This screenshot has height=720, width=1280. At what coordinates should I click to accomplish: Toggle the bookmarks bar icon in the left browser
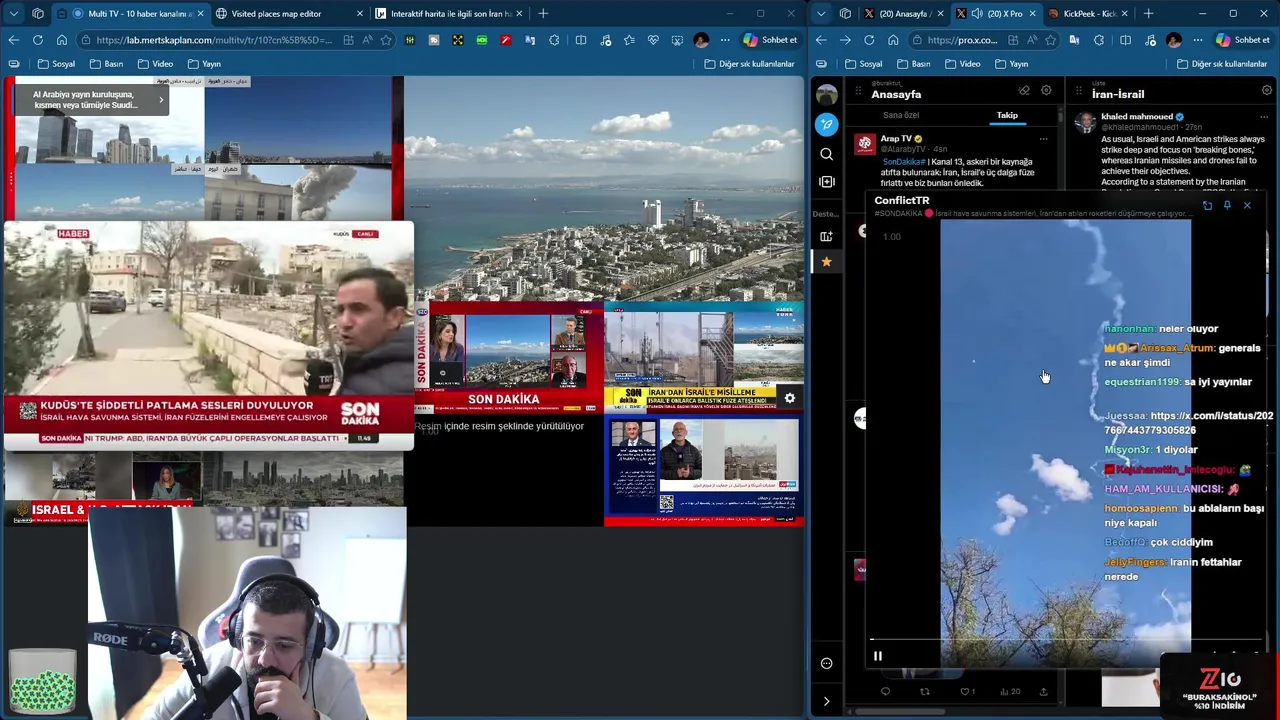[x=13, y=64]
